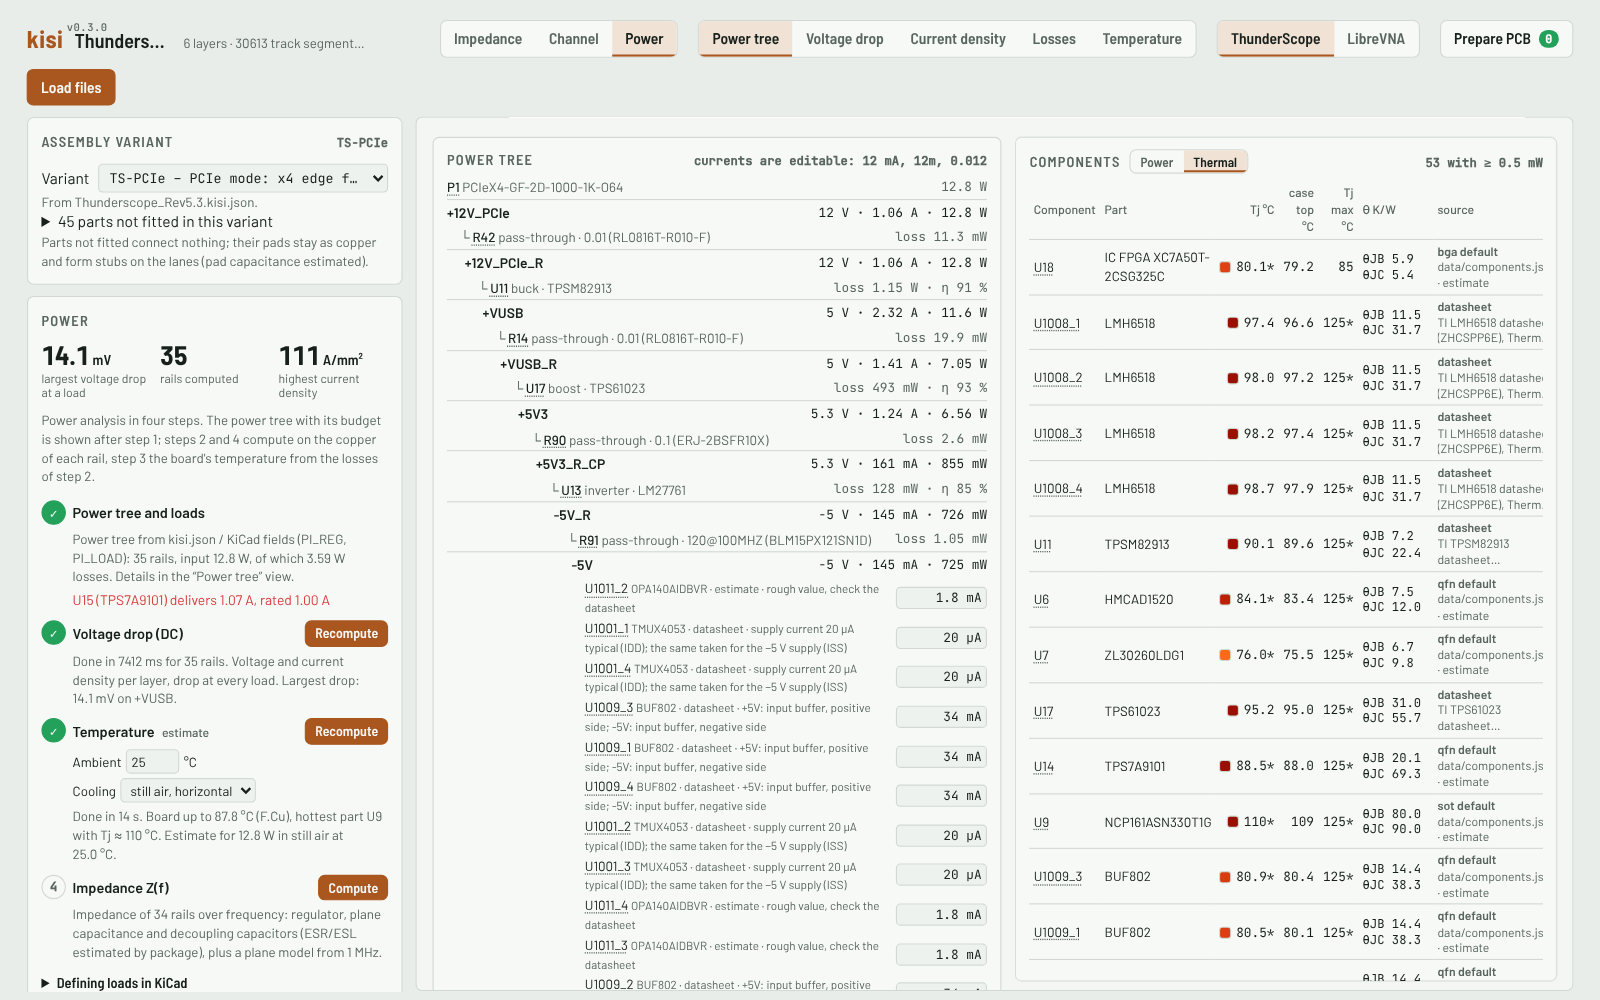Image resolution: width=1600 pixels, height=1000 pixels.
Task: Recompute the Temperature estimate step
Action: tap(346, 731)
